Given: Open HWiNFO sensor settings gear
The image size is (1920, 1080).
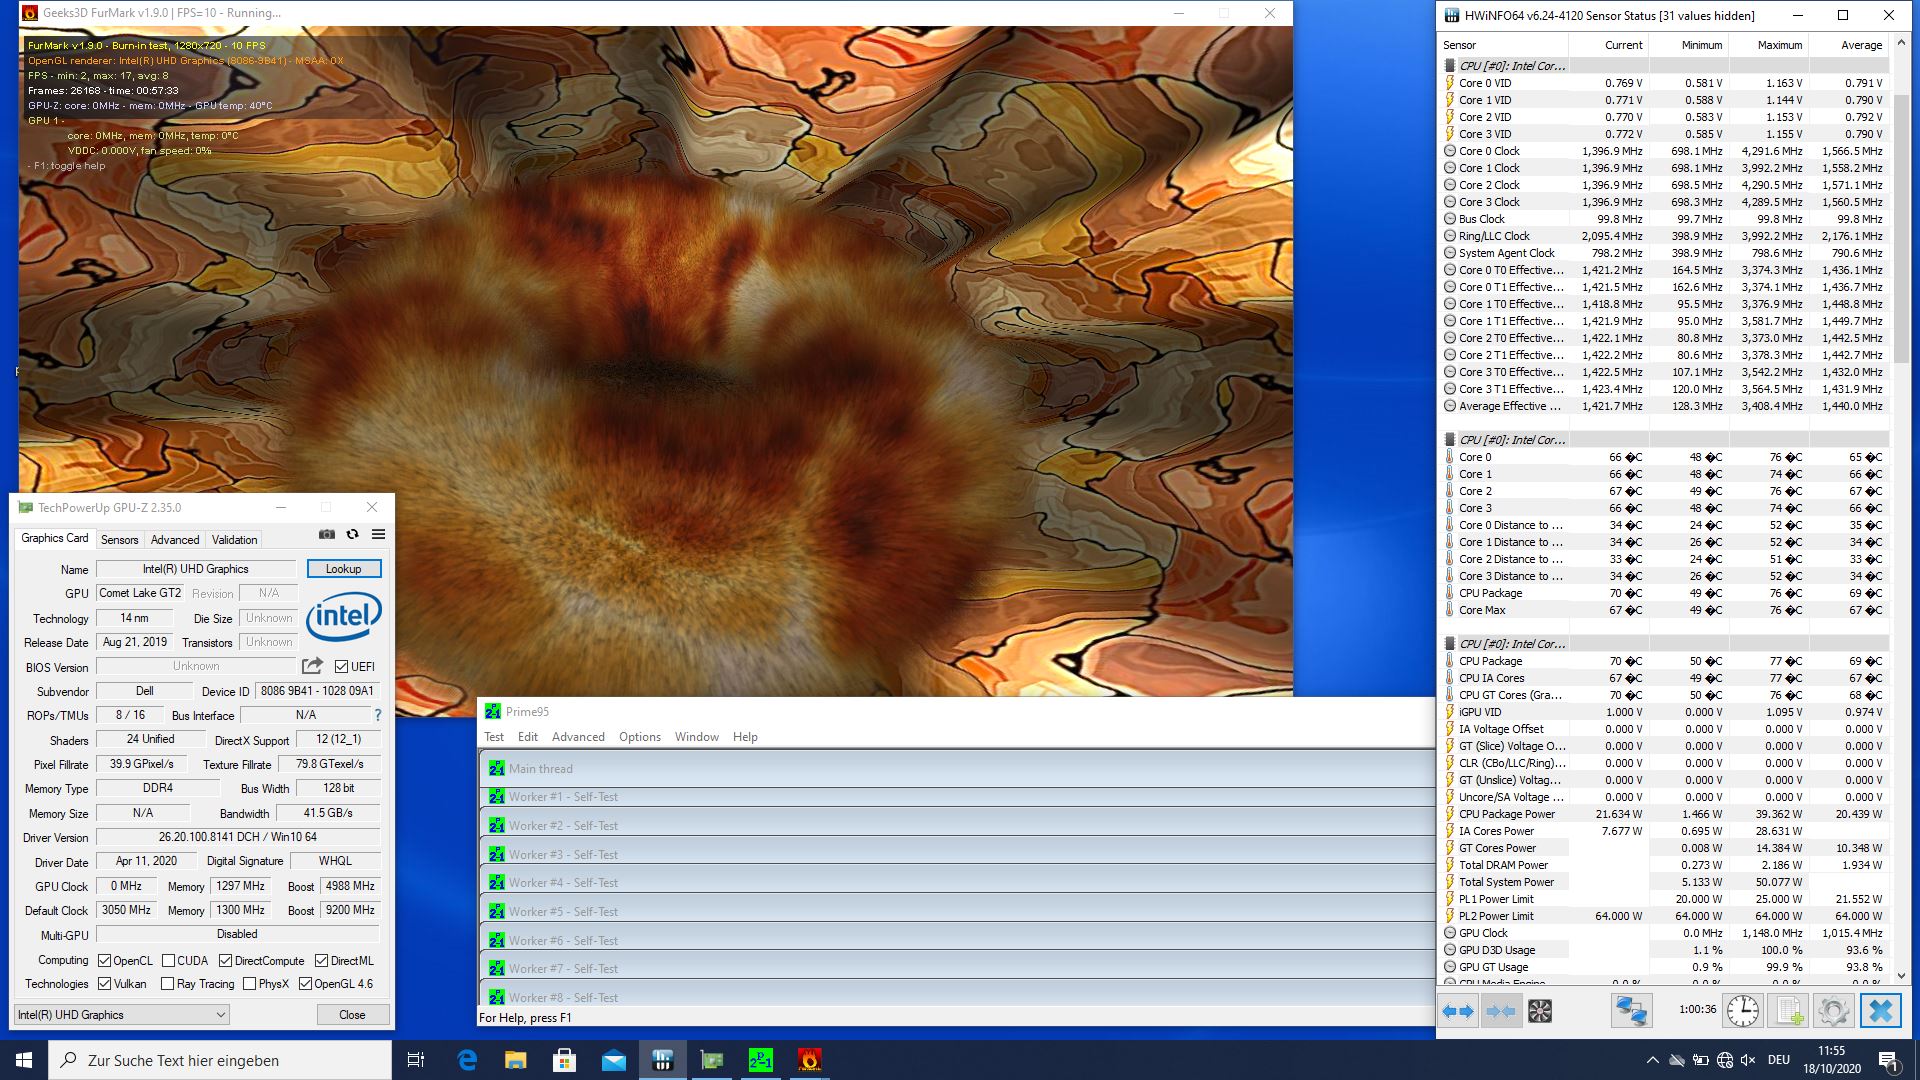Looking at the screenshot, I should pos(1833,1011).
